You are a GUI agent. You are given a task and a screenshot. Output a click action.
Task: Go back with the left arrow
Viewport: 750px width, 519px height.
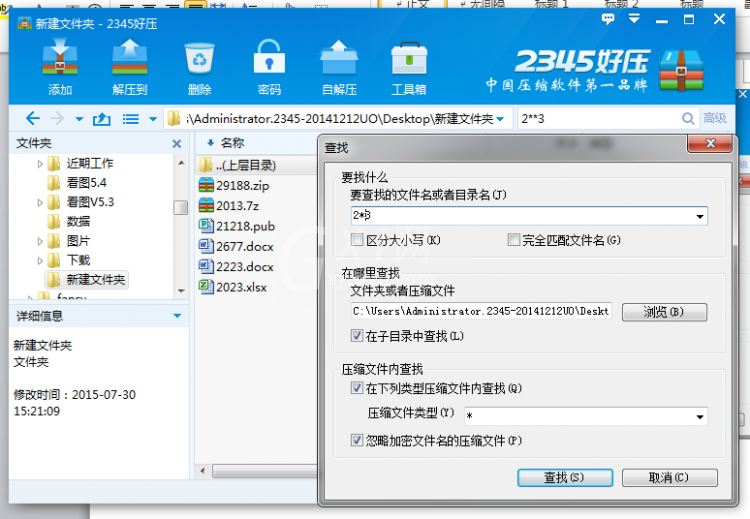pyautogui.click(x=33, y=118)
